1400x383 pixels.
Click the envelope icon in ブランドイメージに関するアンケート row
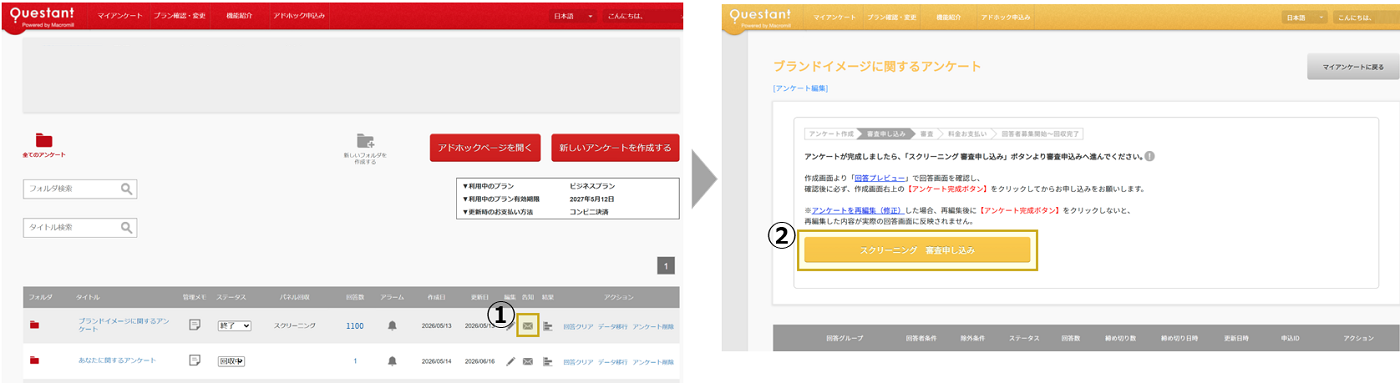[528, 325]
